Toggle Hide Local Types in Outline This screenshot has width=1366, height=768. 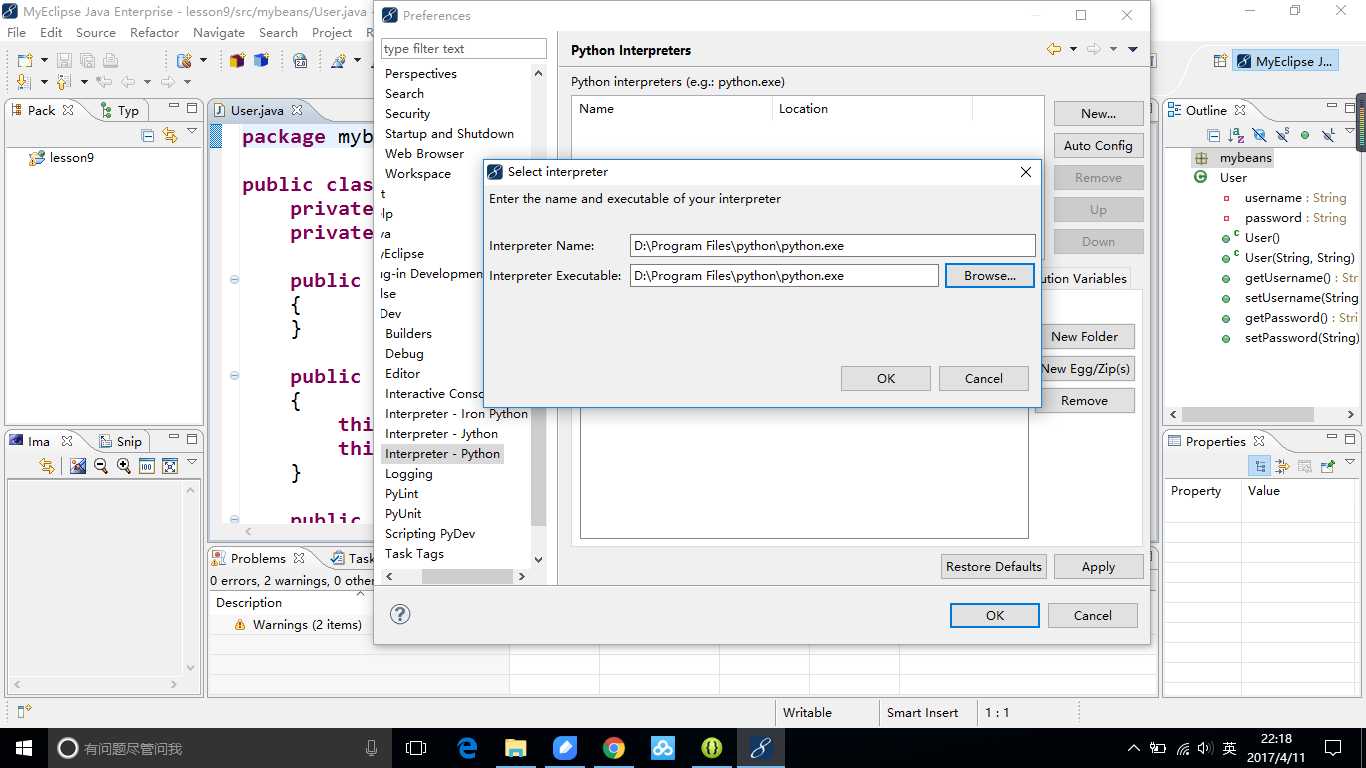(1328, 135)
